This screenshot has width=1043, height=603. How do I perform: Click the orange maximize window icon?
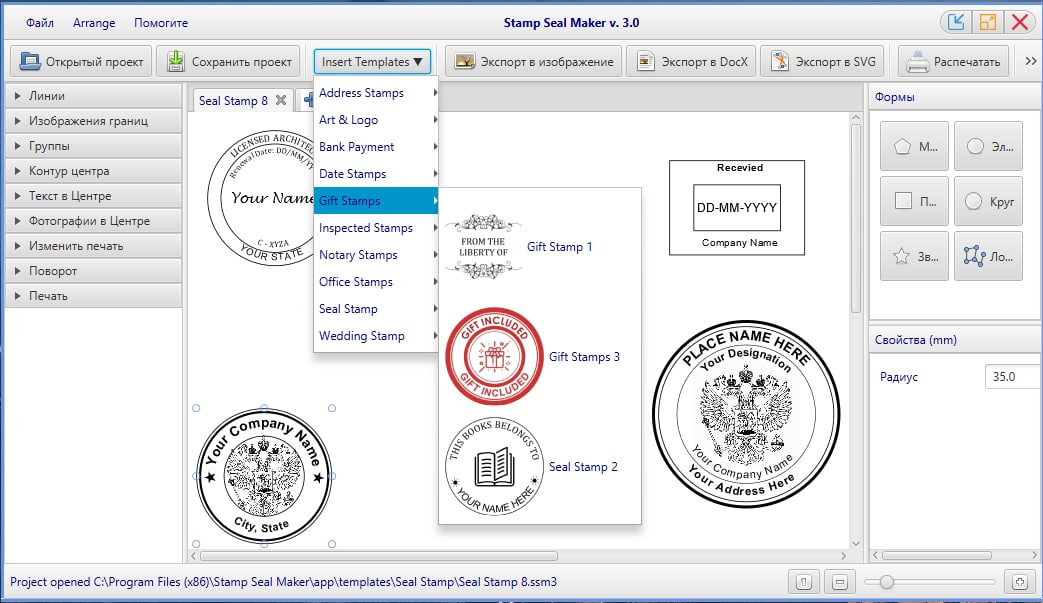tap(988, 22)
